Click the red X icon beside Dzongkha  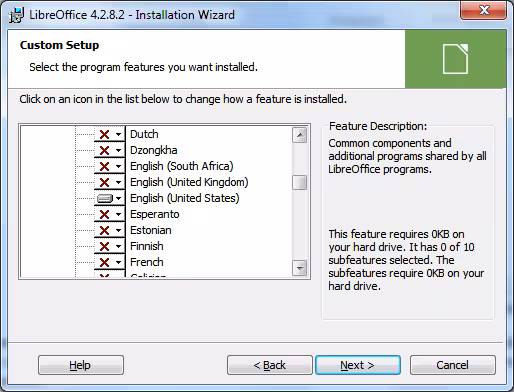coord(104,150)
